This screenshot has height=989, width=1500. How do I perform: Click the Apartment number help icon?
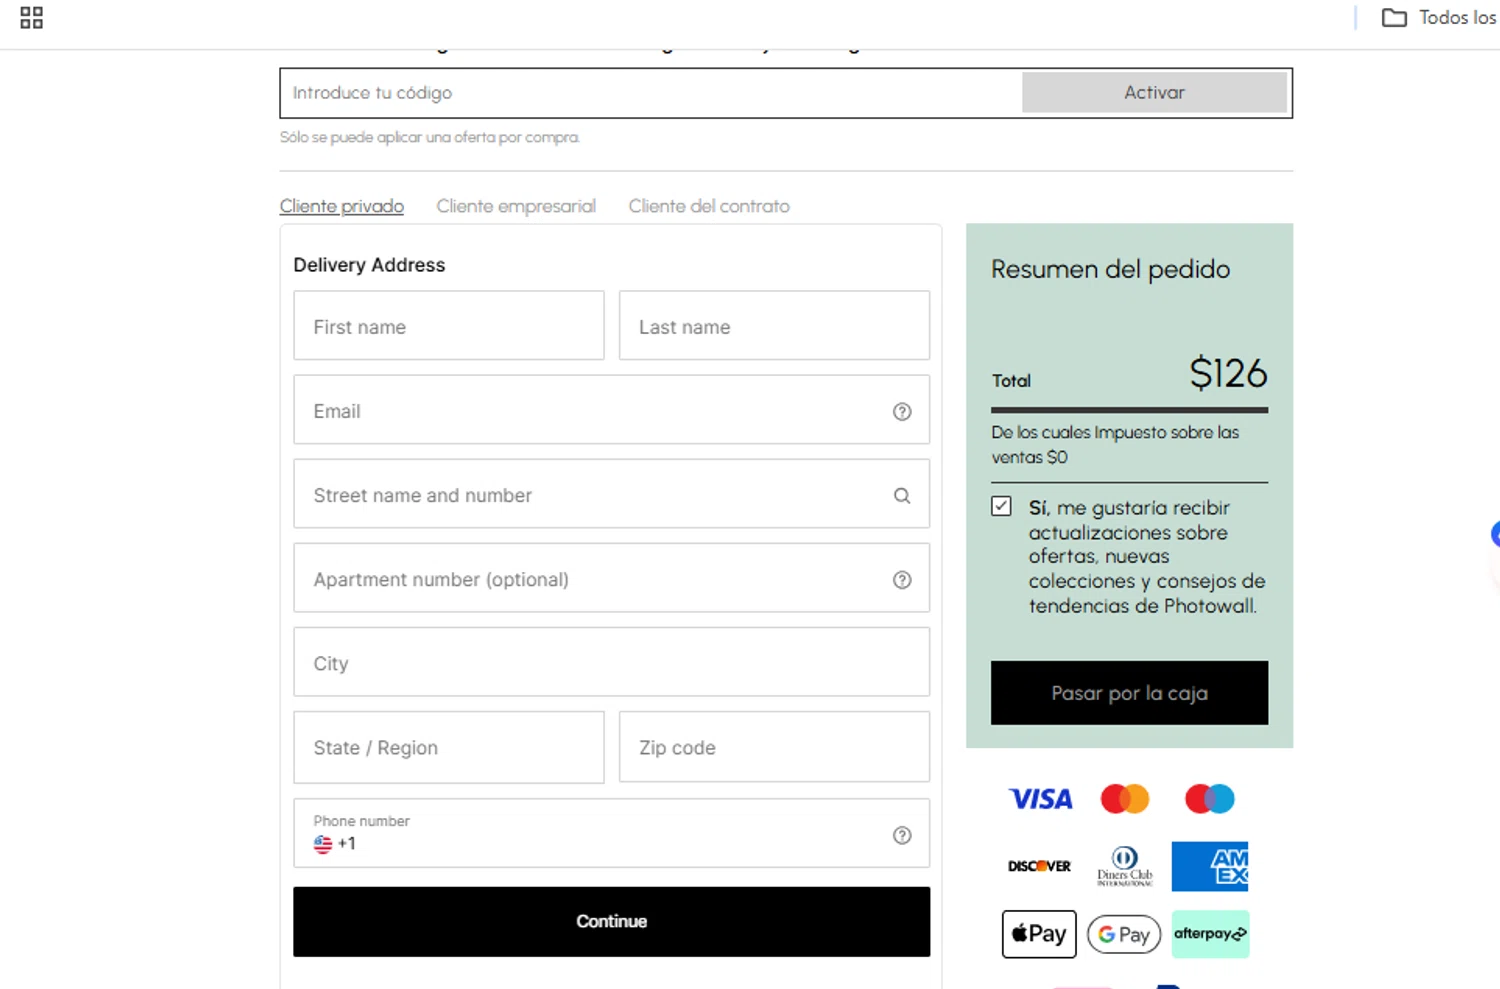(x=902, y=580)
